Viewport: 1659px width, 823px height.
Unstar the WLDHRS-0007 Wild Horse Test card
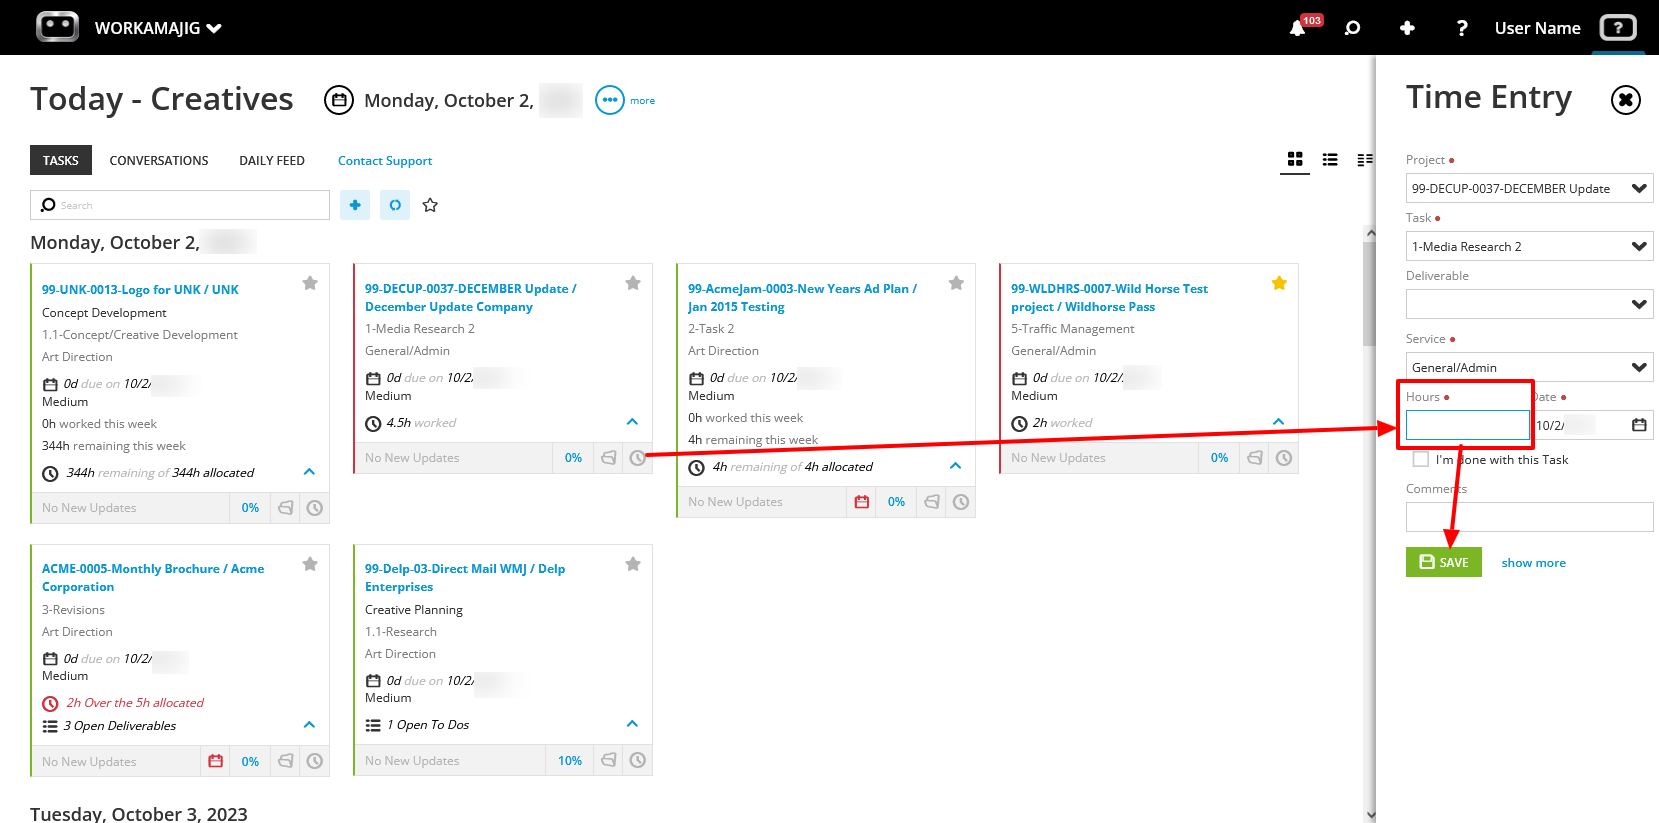pyautogui.click(x=1279, y=283)
